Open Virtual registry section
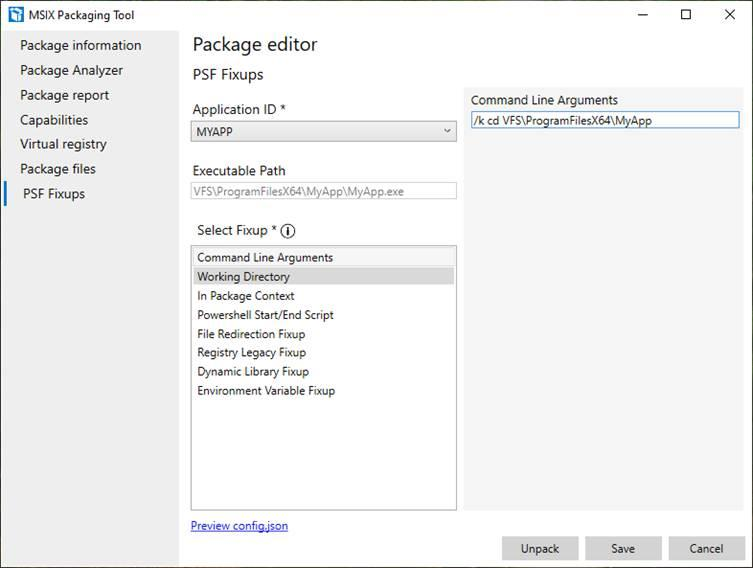 [63, 144]
